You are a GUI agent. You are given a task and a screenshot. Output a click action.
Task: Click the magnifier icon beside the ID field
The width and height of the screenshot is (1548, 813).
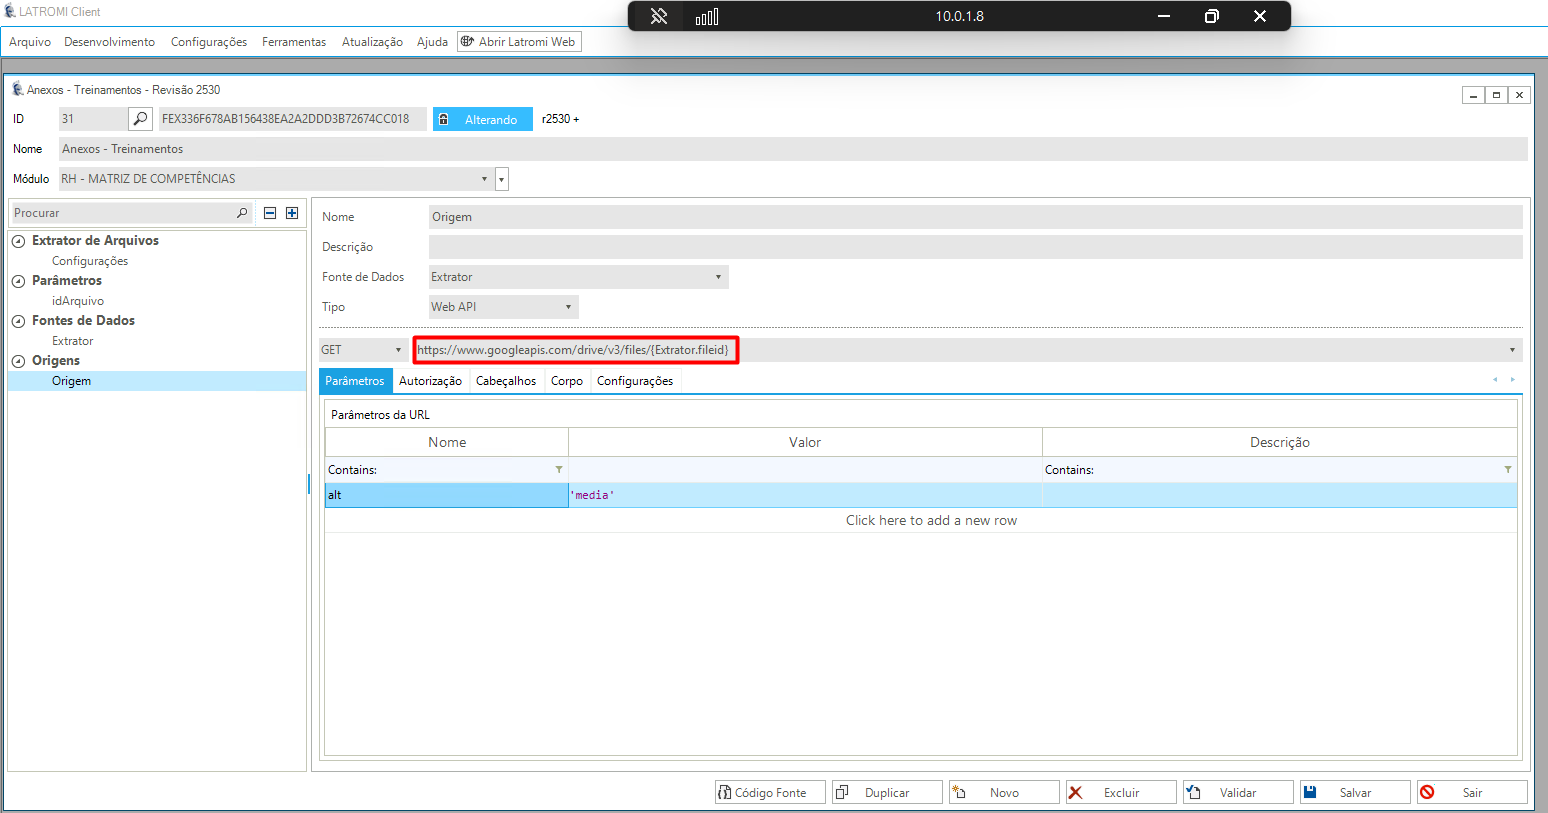[x=141, y=119]
